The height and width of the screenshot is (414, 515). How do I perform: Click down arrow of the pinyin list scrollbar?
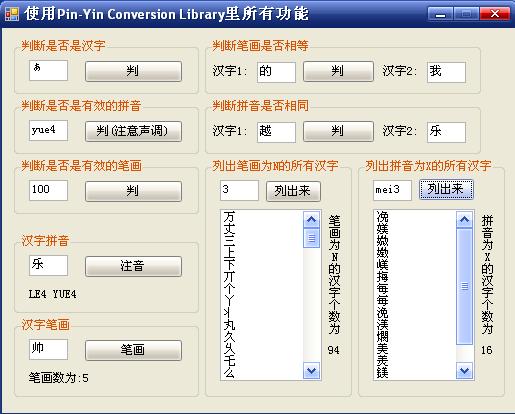tap(464, 370)
